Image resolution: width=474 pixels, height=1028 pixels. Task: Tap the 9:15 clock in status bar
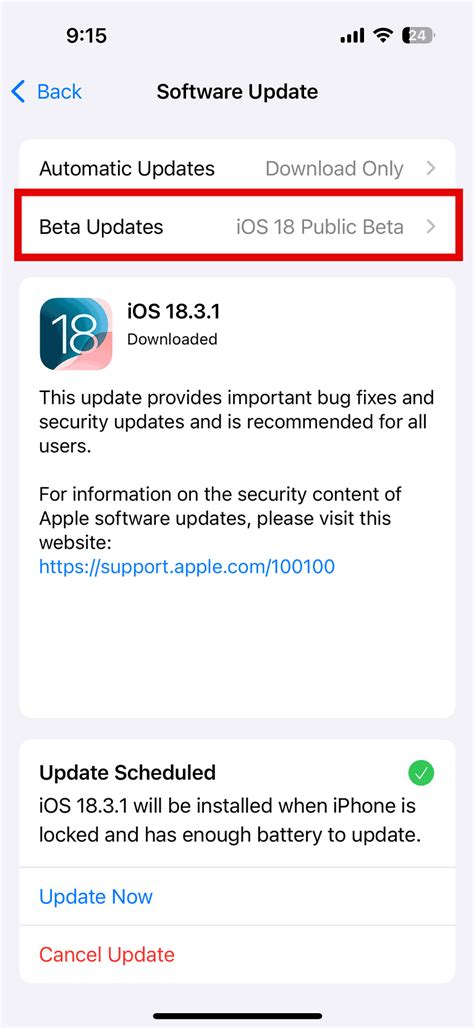[x=87, y=35]
